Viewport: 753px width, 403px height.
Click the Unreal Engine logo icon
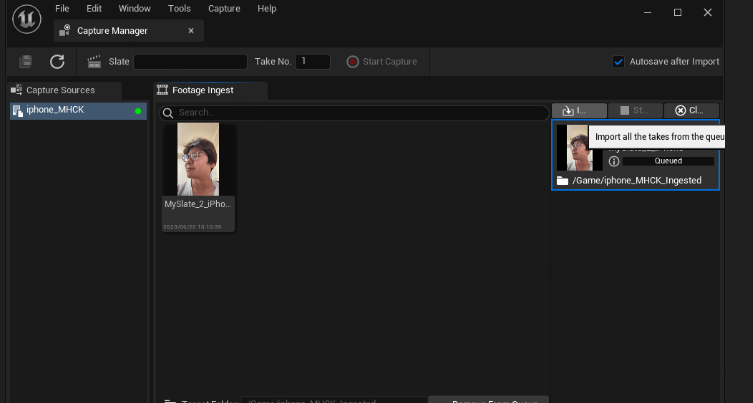(x=27, y=19)
